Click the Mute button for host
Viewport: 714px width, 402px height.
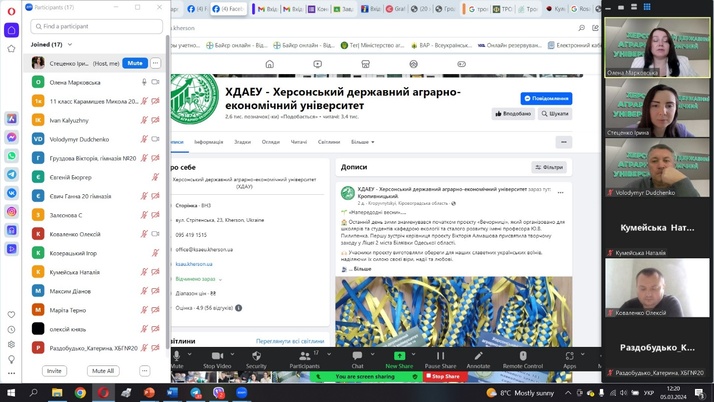pos(135,63)
